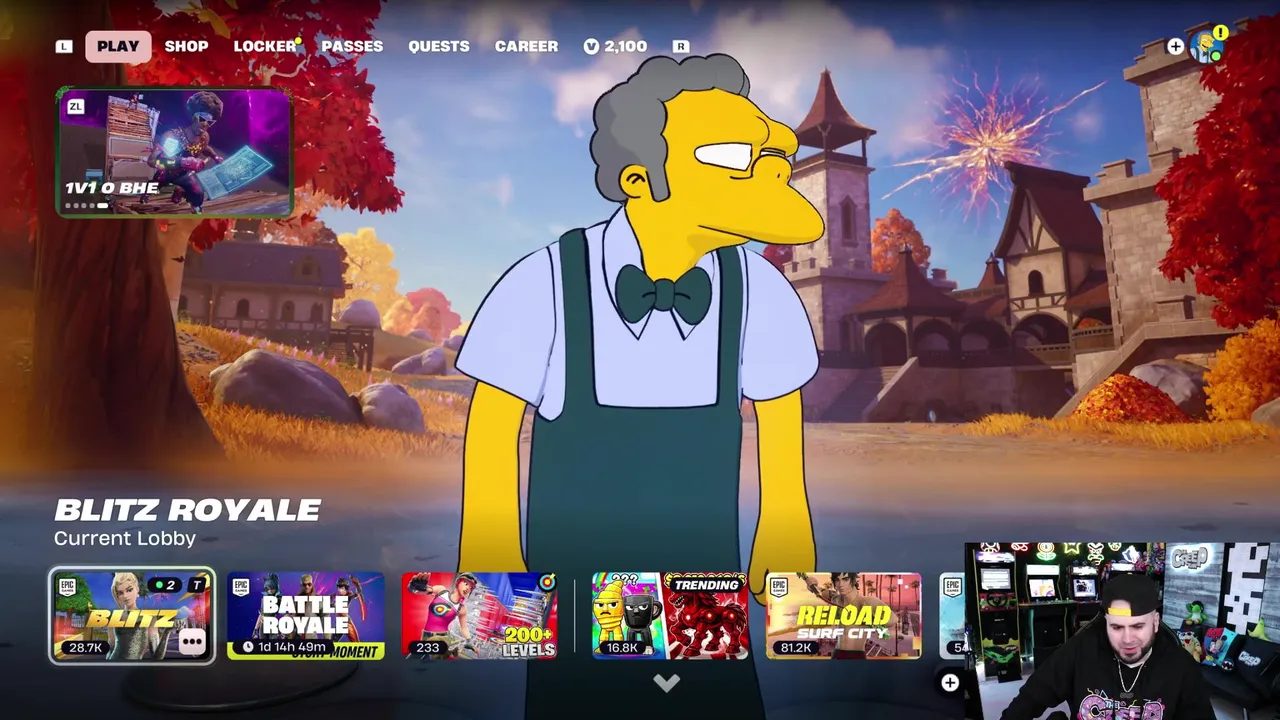
Task: Open the V-Bucks balance 2,100
Action: (x=615, y=46)
